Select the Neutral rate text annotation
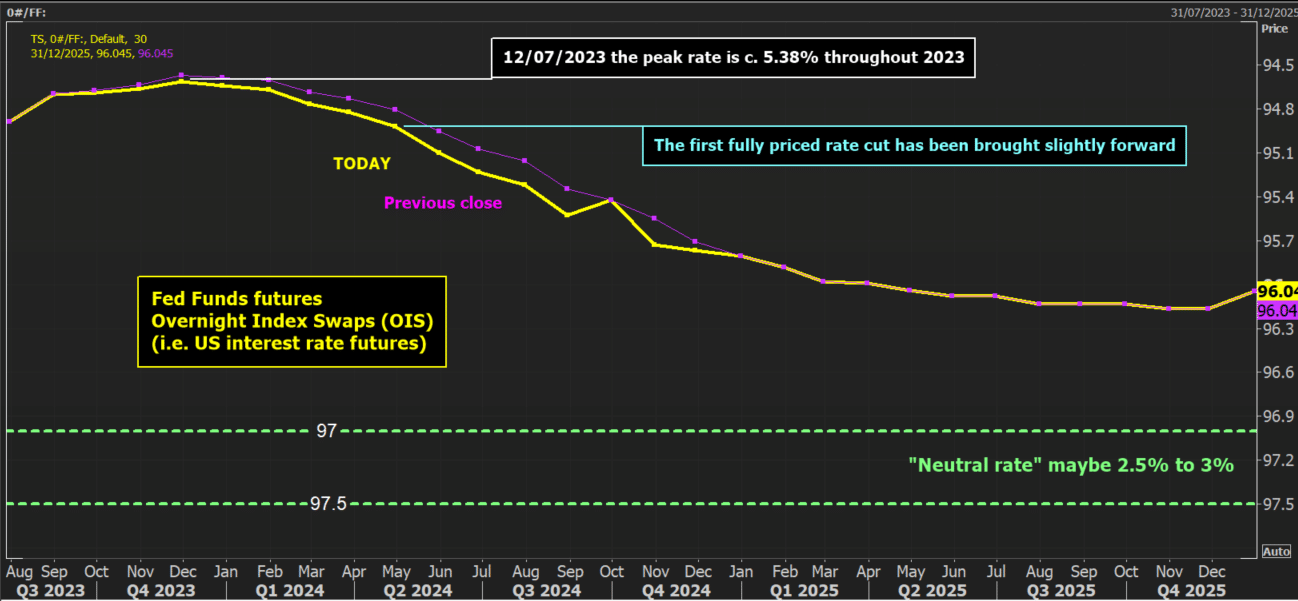Viewport: 1298px width, 601px height. point(1071,465)
